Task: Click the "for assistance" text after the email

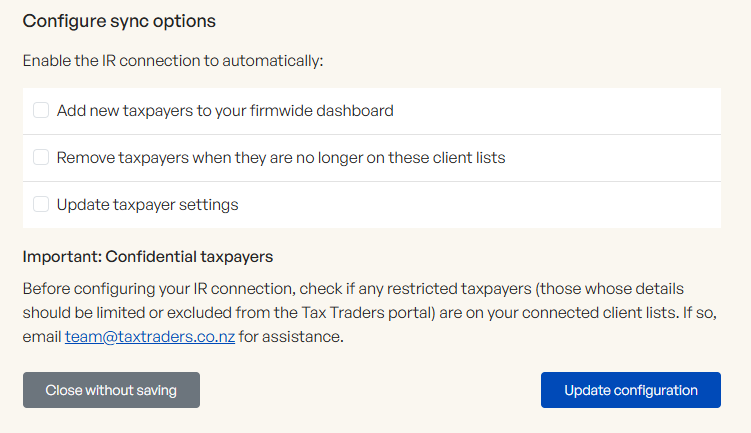Action: tap(291, 337)
